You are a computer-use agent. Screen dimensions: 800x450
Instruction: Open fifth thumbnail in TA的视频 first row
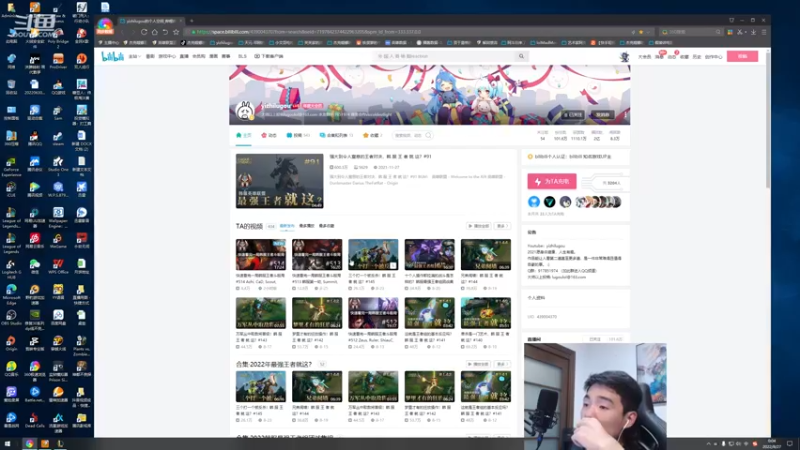(485, 255)
